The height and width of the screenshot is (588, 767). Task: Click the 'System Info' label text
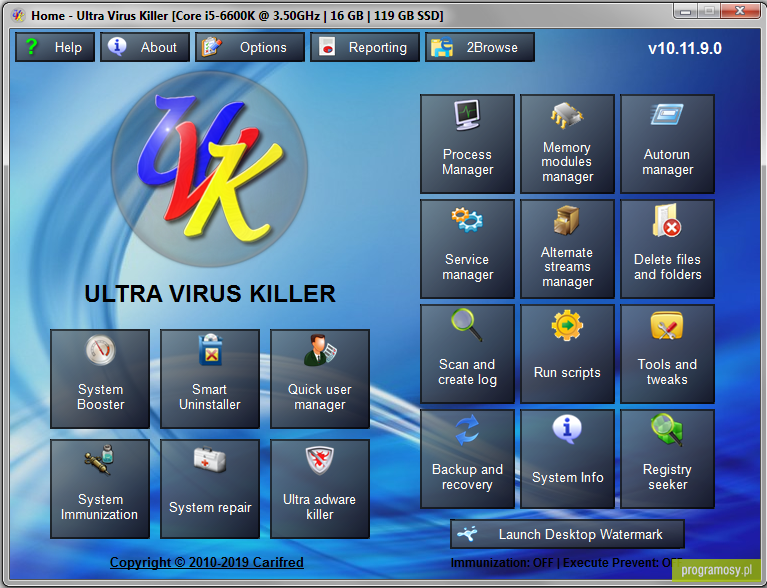(x=567, y=477)
